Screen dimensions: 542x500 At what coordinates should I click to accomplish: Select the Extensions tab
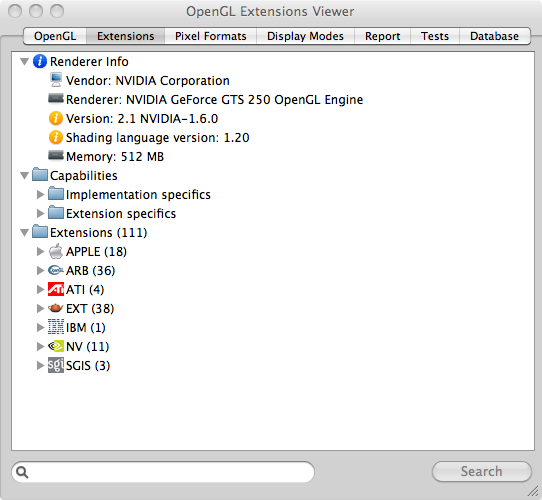point(125,36)
